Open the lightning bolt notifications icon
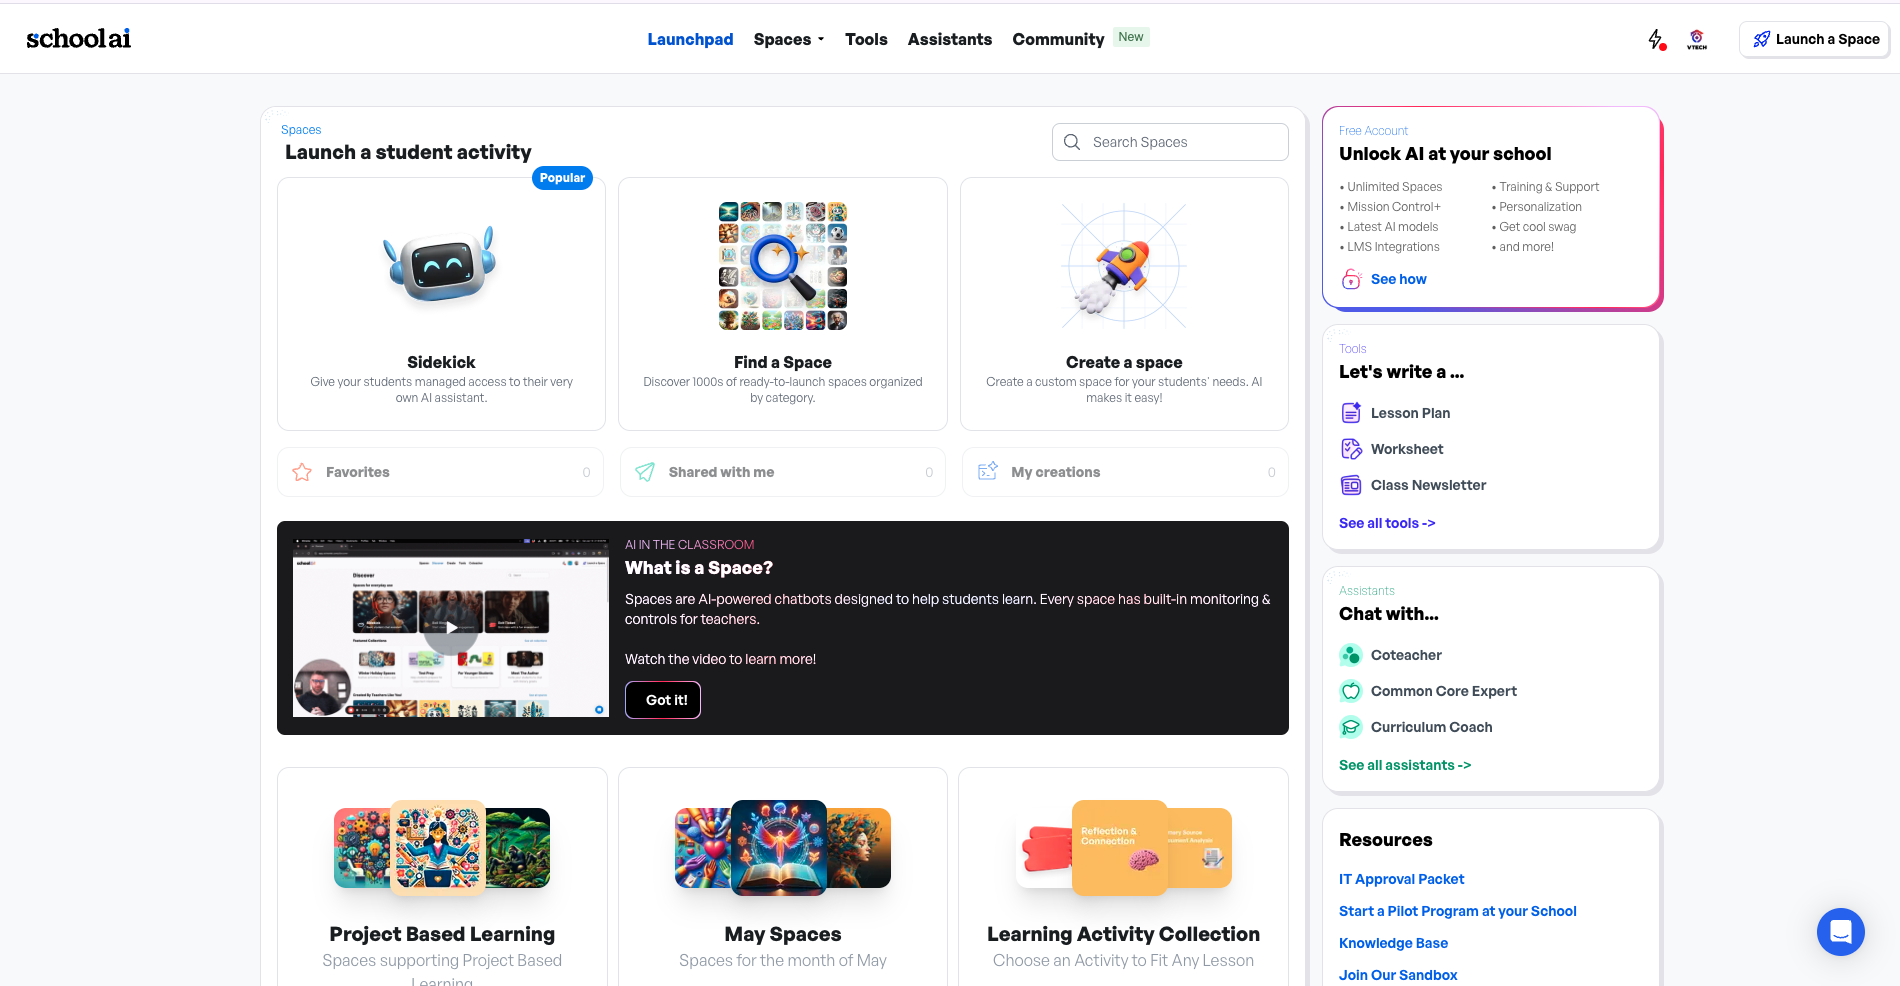1900x986 pixels. pyautogui.click(x=1656, y=39)
